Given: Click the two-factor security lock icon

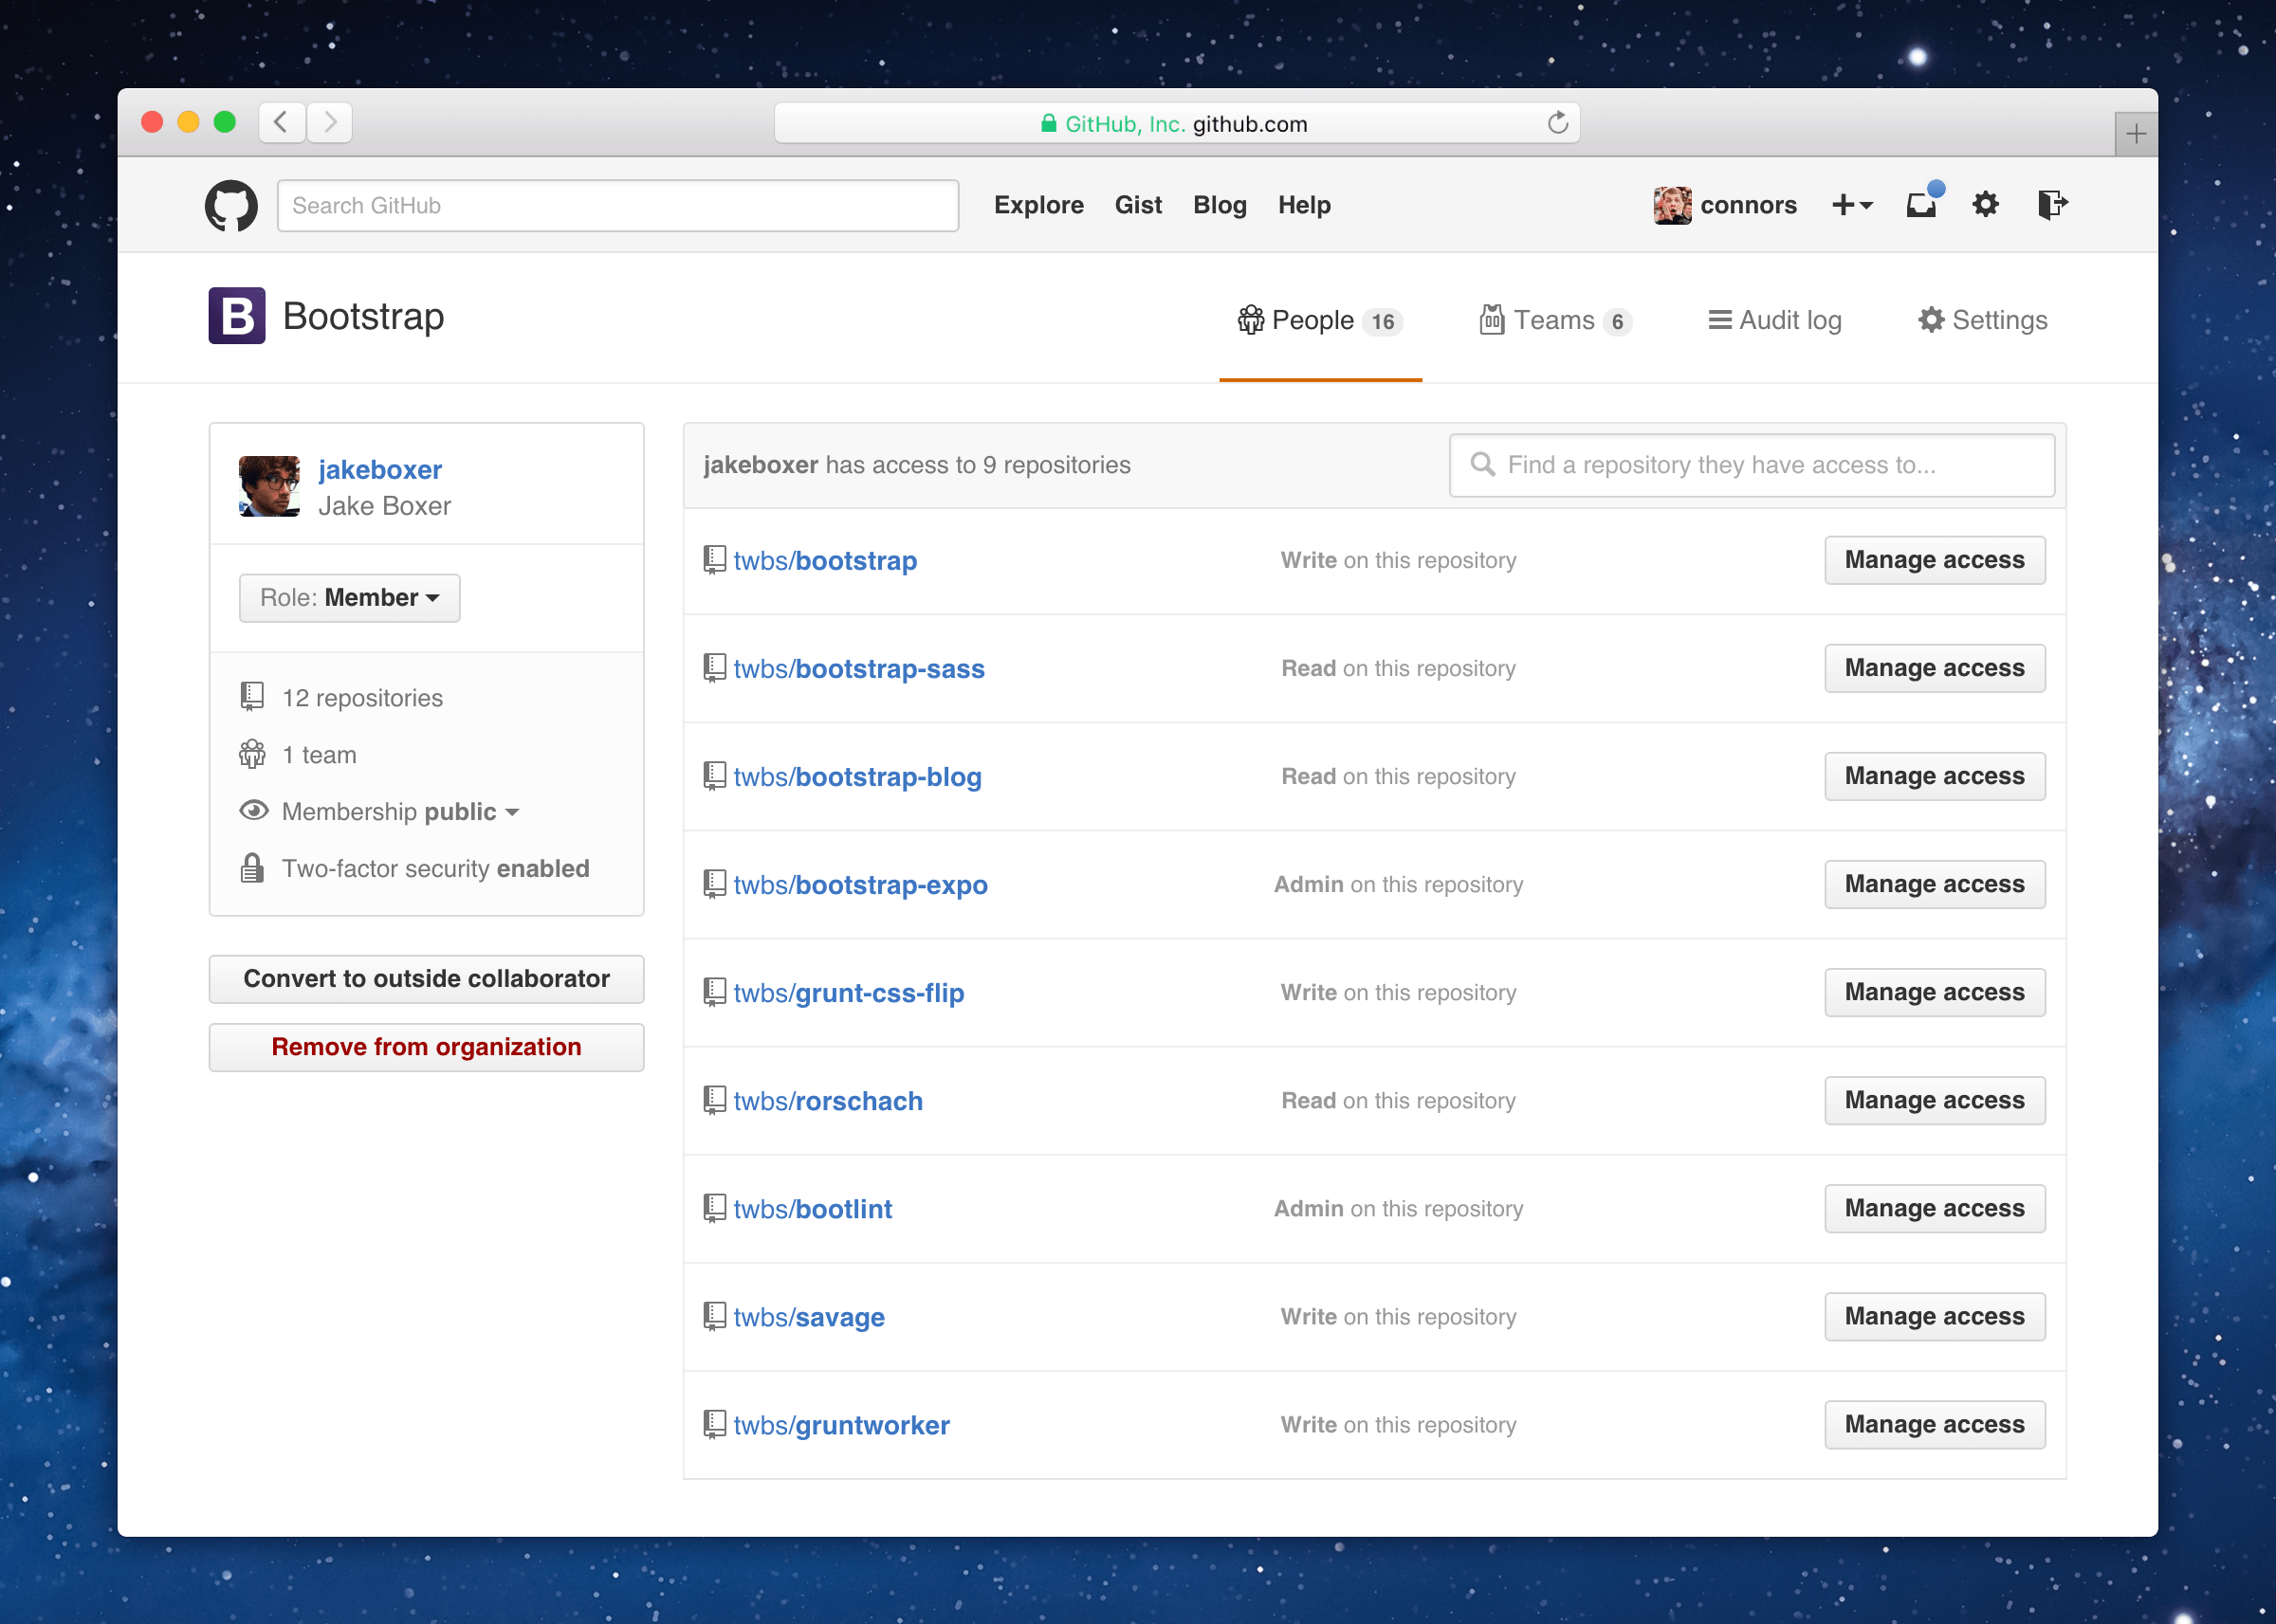Looking at the screenshot, I should (x=252, y=868).
